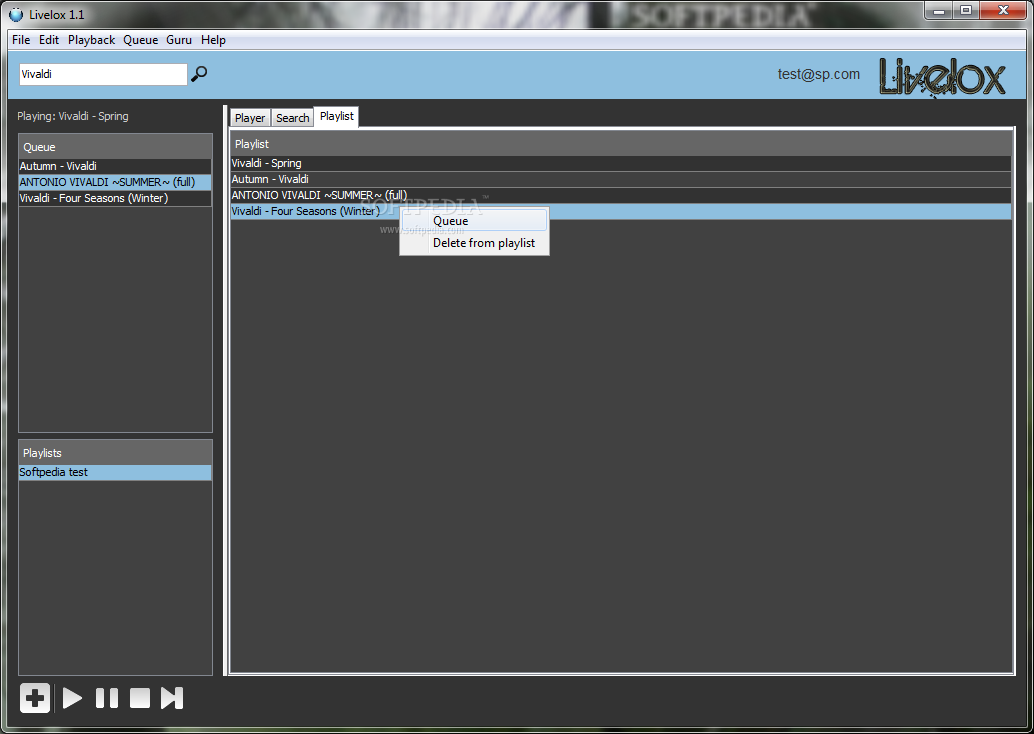Switch to the Player tab
The height and width of the screenshot is (734, 1034).
tap(250, 117)
